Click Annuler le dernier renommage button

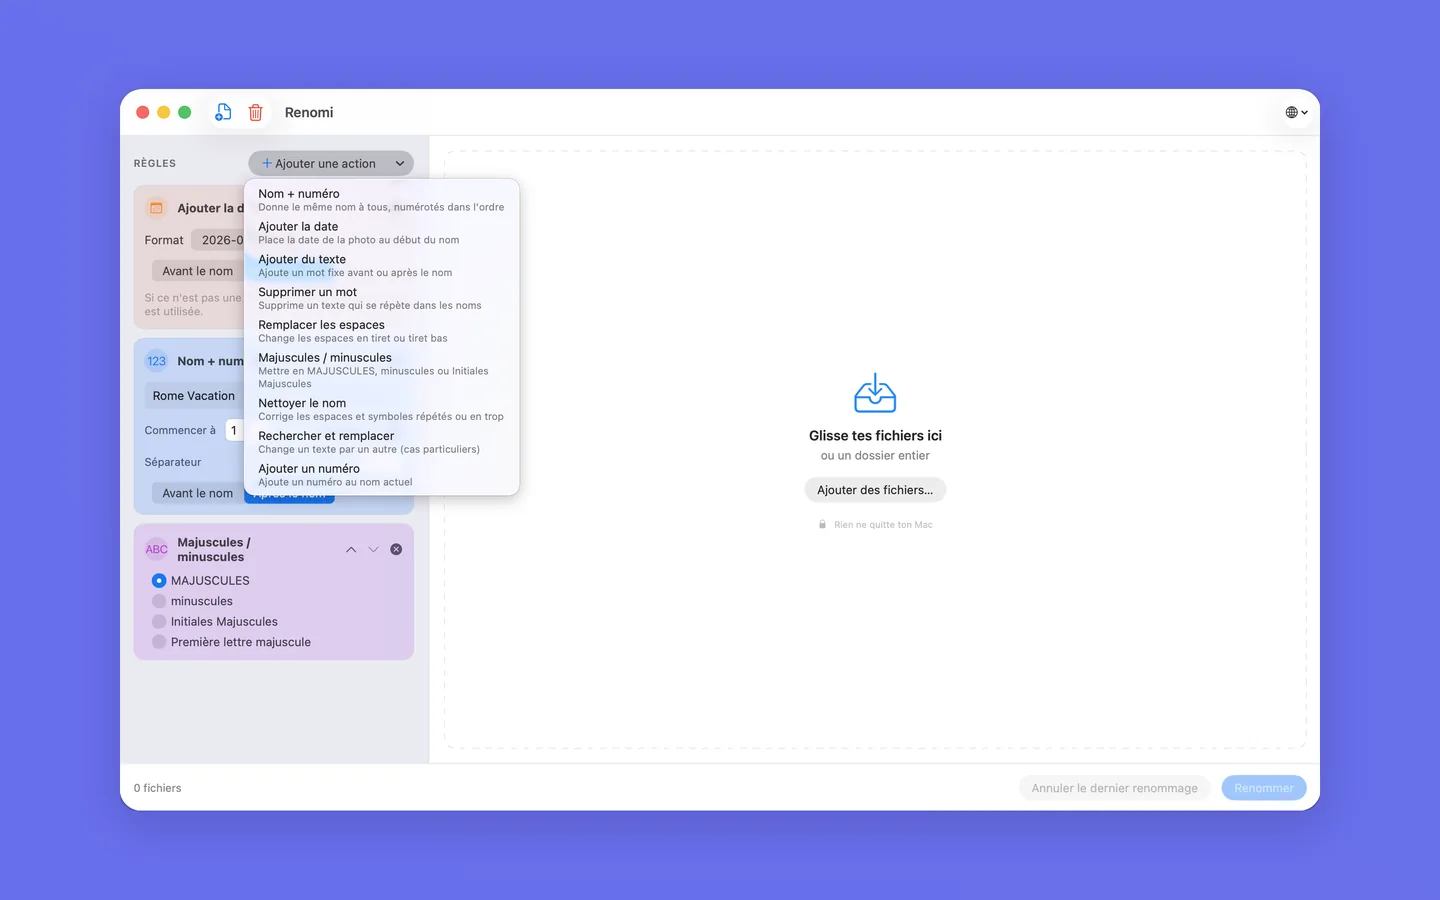pyautogui.click(x=1114, y=788)
